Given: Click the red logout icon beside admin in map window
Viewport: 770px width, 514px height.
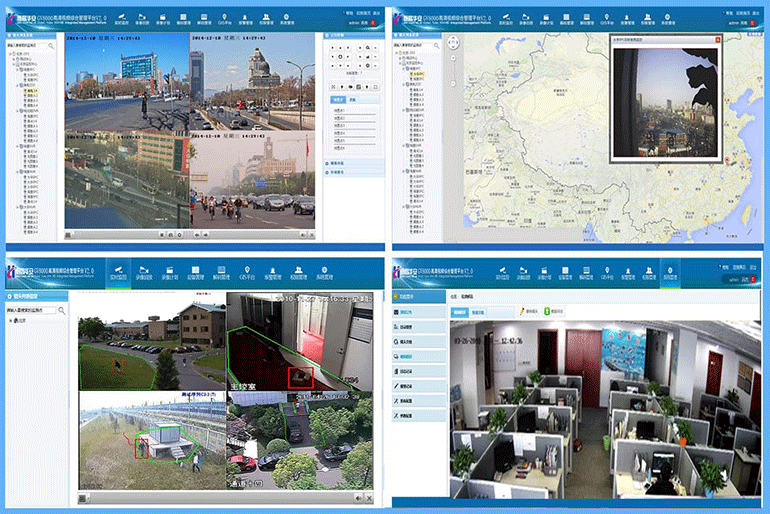Looking at the screenshot, I should click(753, 21).
